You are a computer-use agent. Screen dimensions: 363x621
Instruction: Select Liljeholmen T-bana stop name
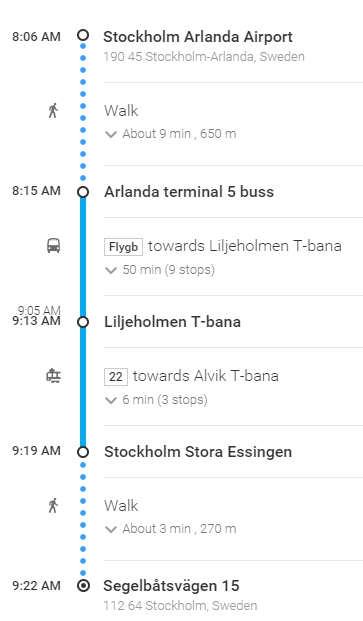pyautogui.click(x=172, y=322)
